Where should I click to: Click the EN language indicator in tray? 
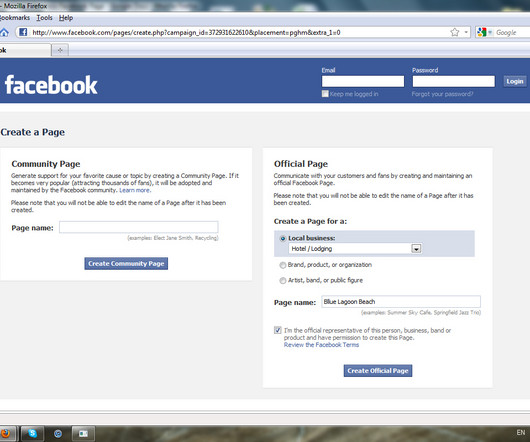click(521, 433)
